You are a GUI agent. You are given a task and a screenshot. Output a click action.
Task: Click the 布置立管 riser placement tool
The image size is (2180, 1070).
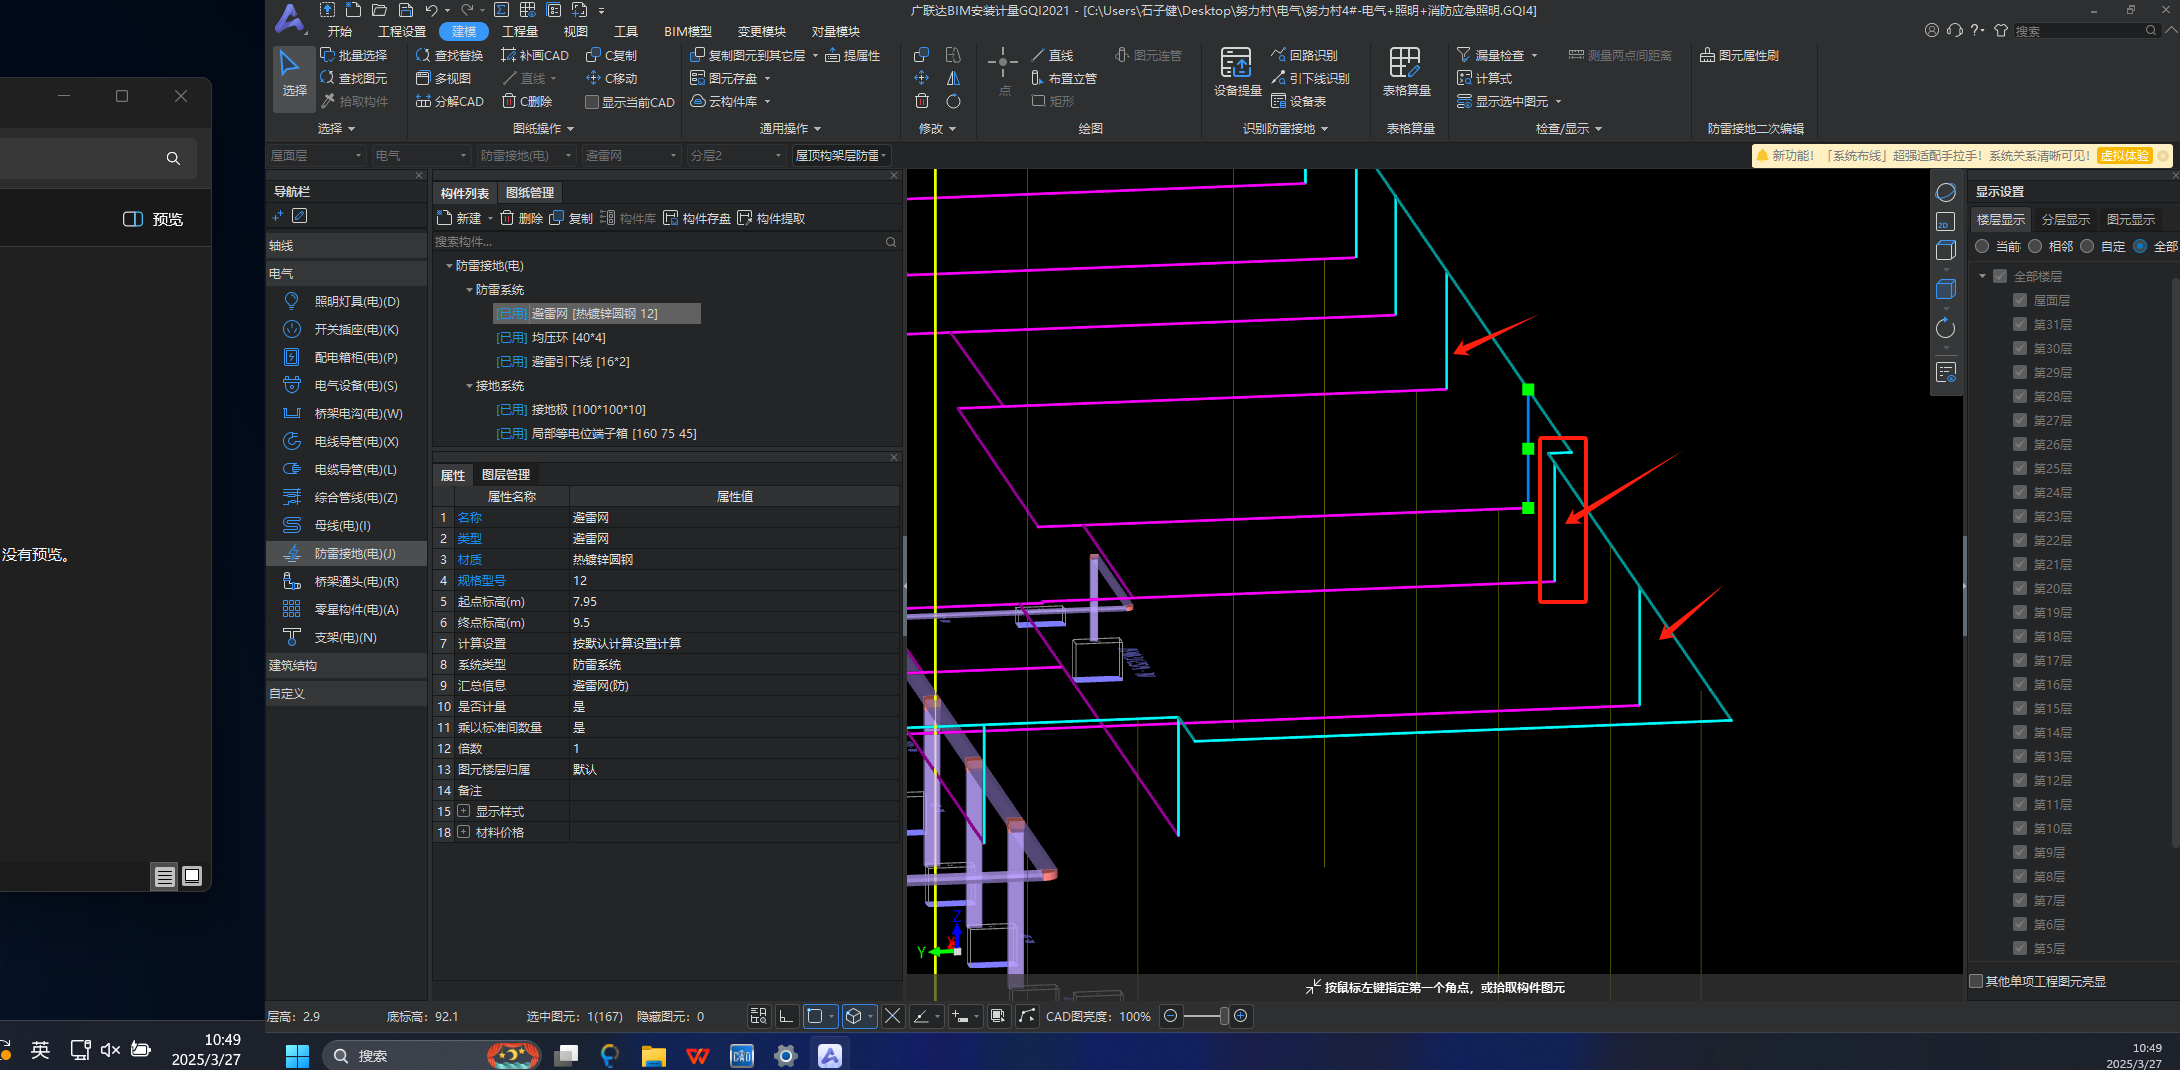(1064, 78)
